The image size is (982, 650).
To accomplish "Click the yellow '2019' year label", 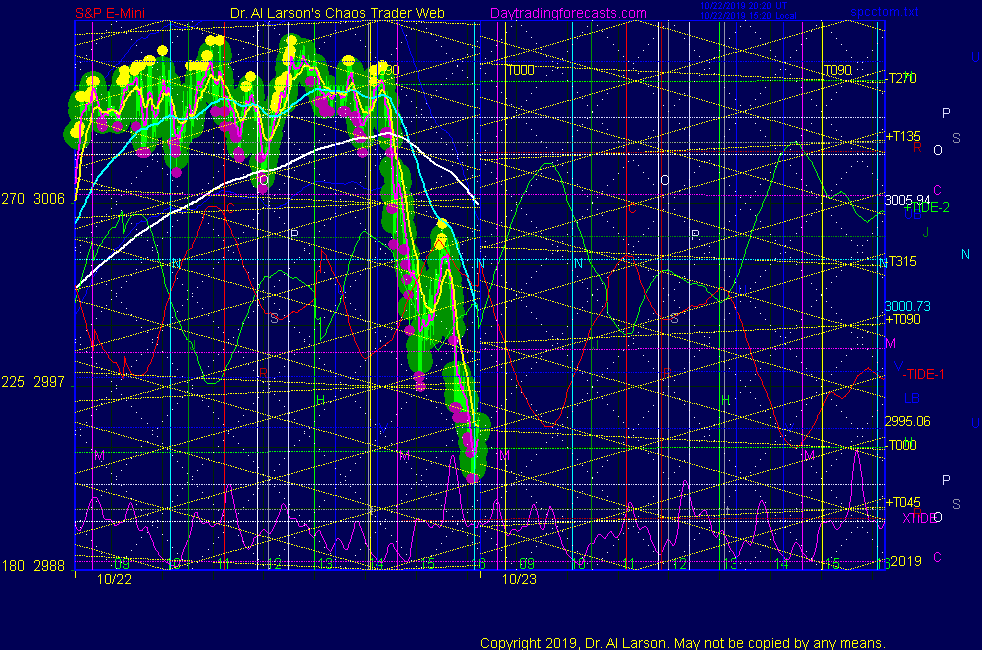I will coord(906,561).
